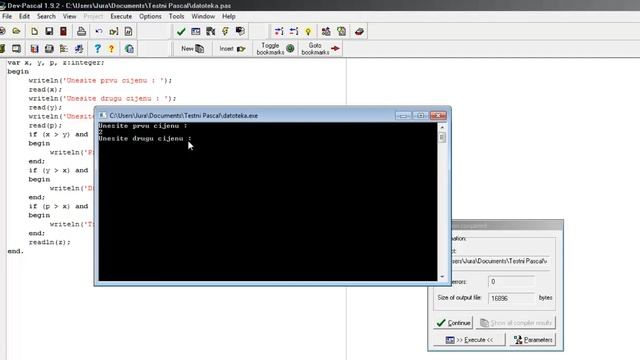The width and height of the screenshot is (640, 360).
Task: Click the console scrollbar down arrow
Action: click(442, 277)
